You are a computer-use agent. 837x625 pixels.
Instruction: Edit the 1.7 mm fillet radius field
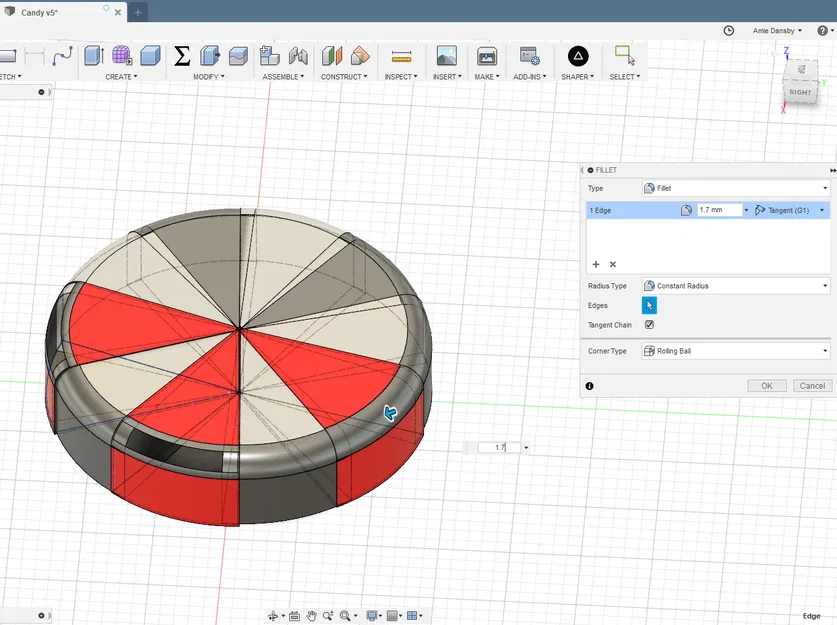pyautogui.click(x=720, y=210)
